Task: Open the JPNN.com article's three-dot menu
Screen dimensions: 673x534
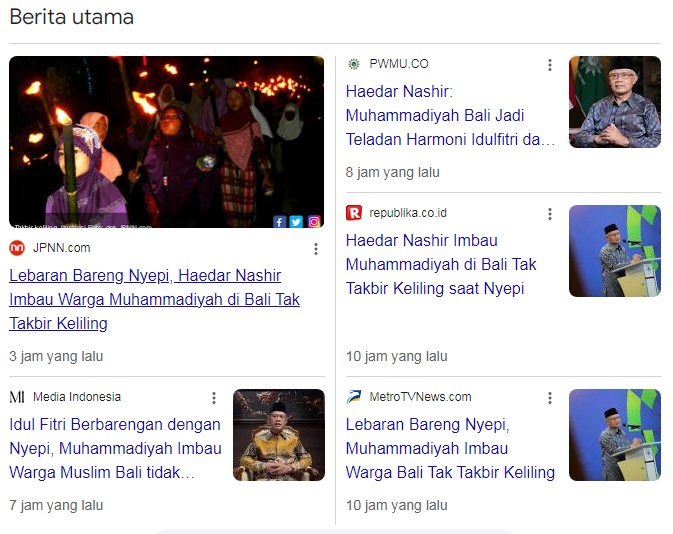Action: tap(316, 249)
